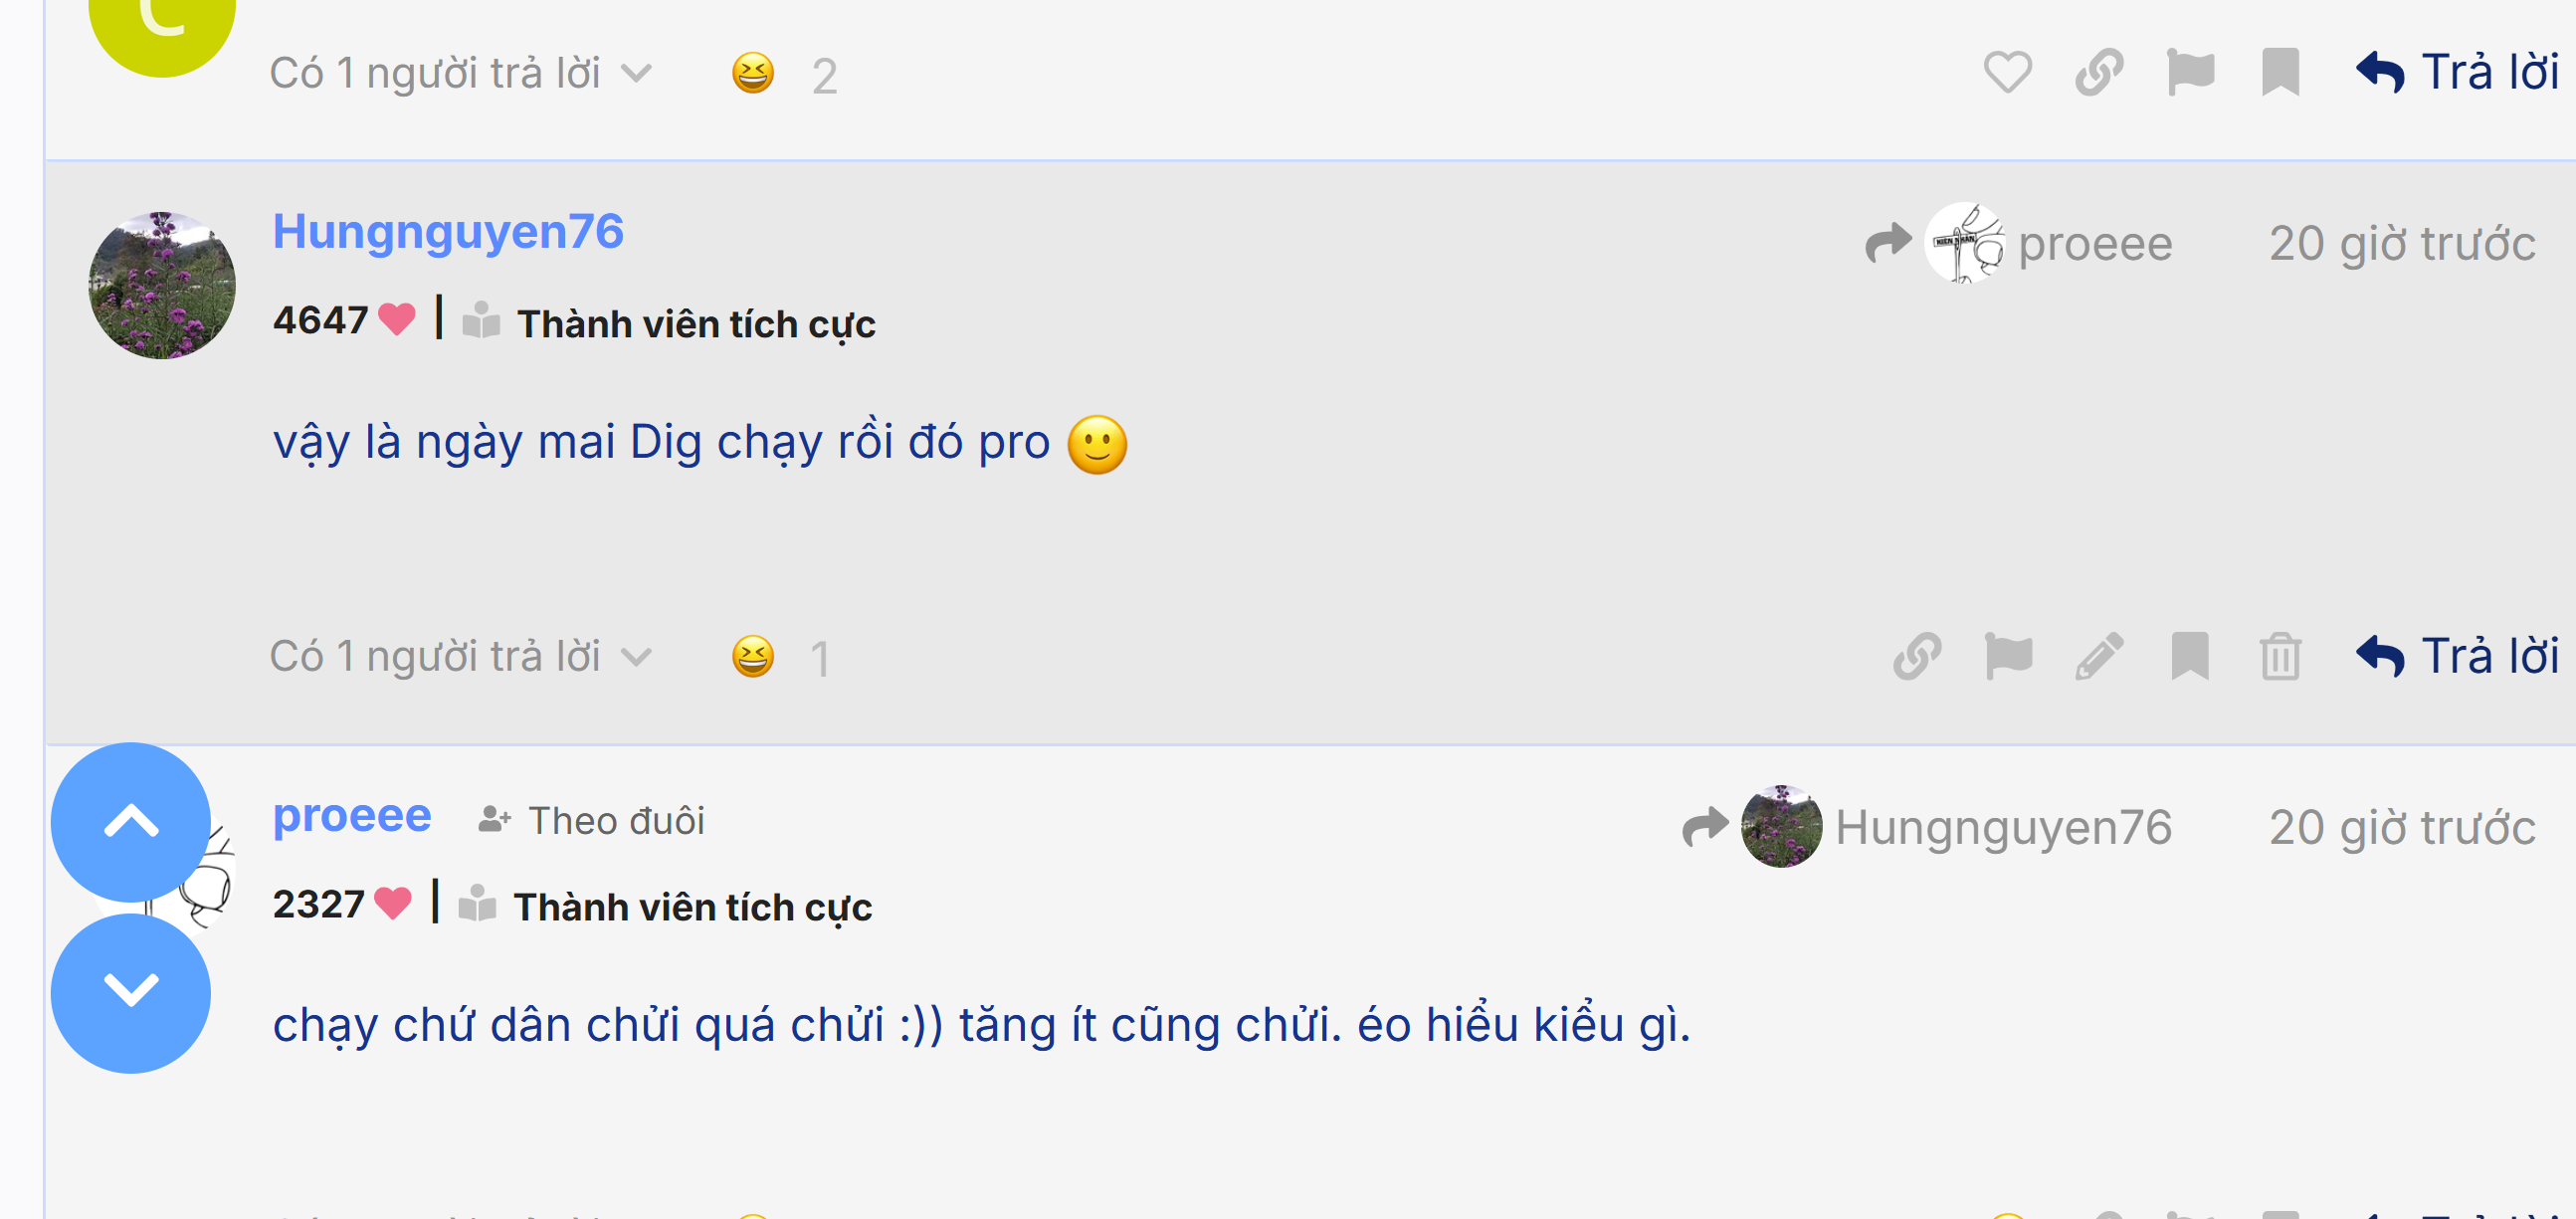Copy link of Hungnguyen76's post
This screenshot has width=2576, height=1219.
(x=1917, y=657)
